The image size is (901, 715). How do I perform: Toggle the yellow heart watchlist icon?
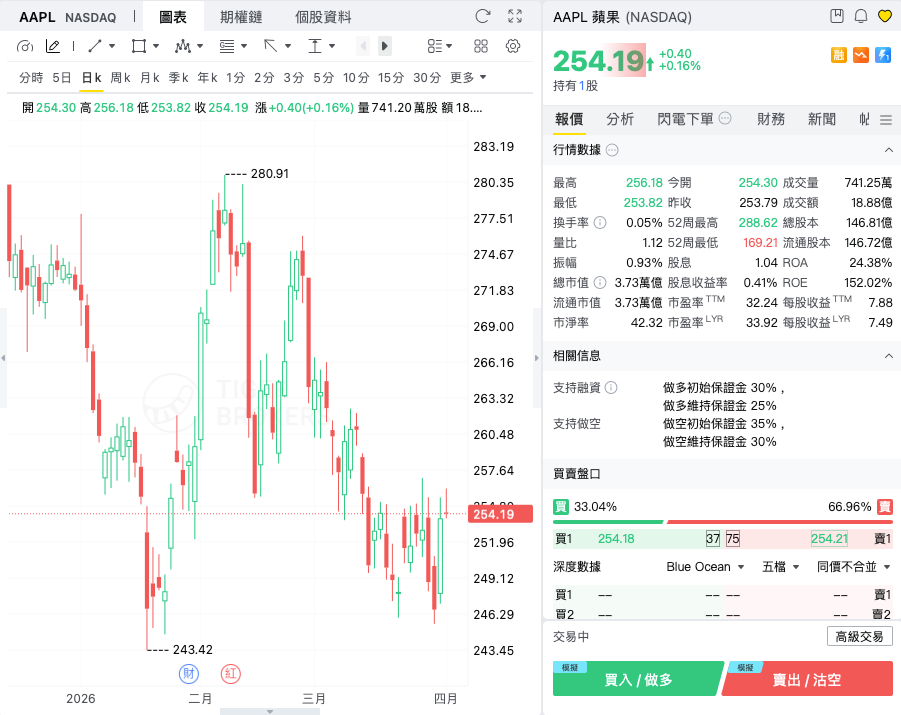point(885,16)
